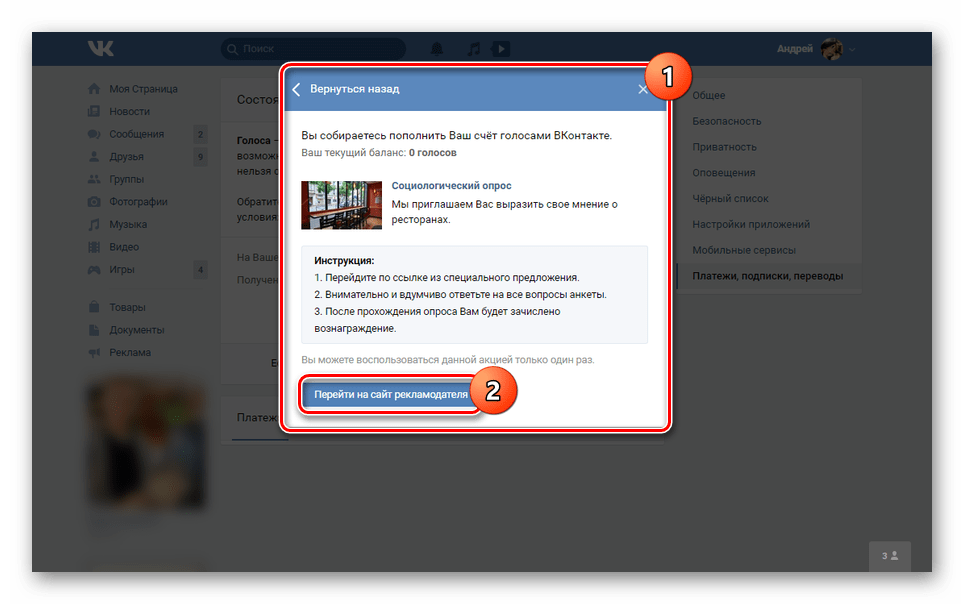The image size is (964, 604).
Task: Open Друзья from sidebar
Action: point(127,157)
